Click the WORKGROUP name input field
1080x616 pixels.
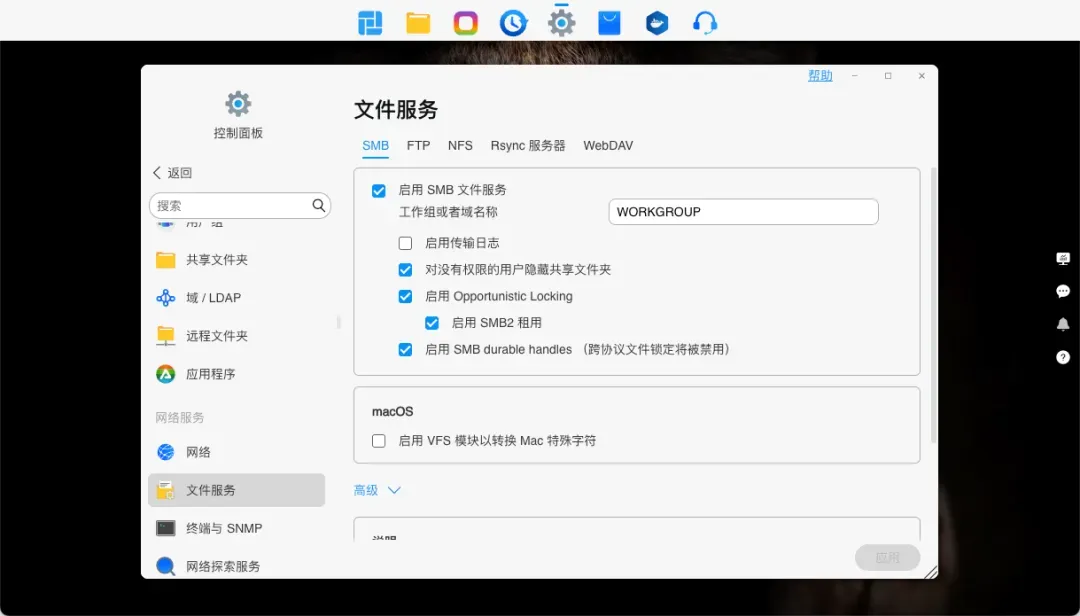(743, 212)
